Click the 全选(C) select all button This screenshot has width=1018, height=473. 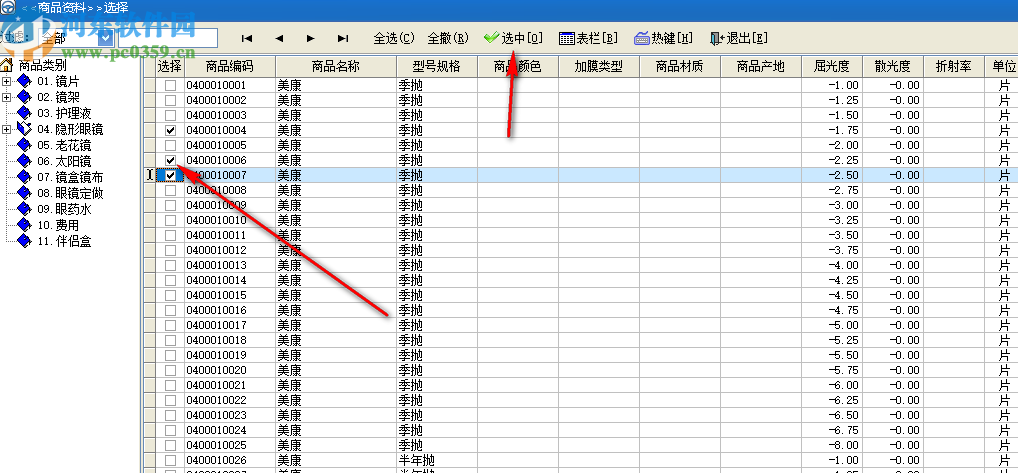[394, 38]
